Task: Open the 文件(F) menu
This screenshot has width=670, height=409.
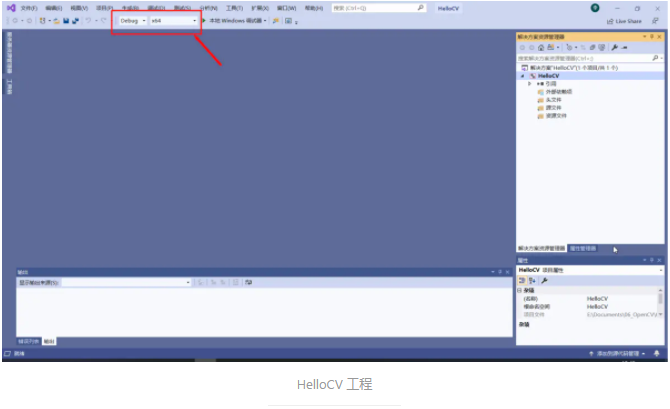Action: click(29, 8)
